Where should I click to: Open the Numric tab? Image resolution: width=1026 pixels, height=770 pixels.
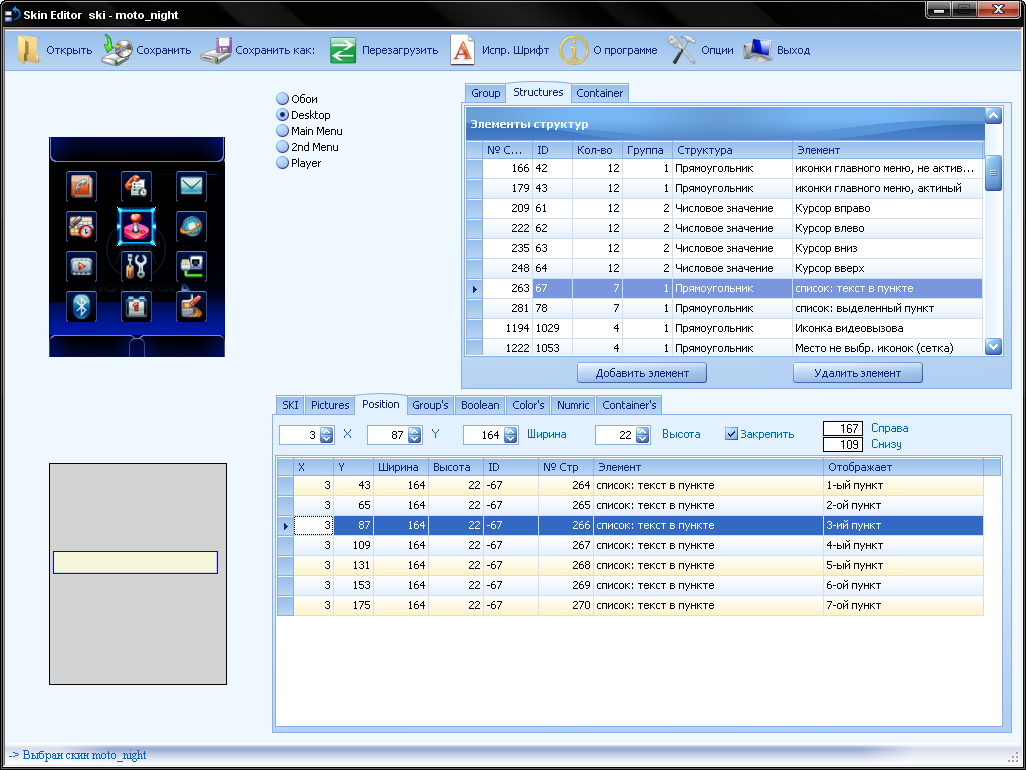(x=573, y=405)
